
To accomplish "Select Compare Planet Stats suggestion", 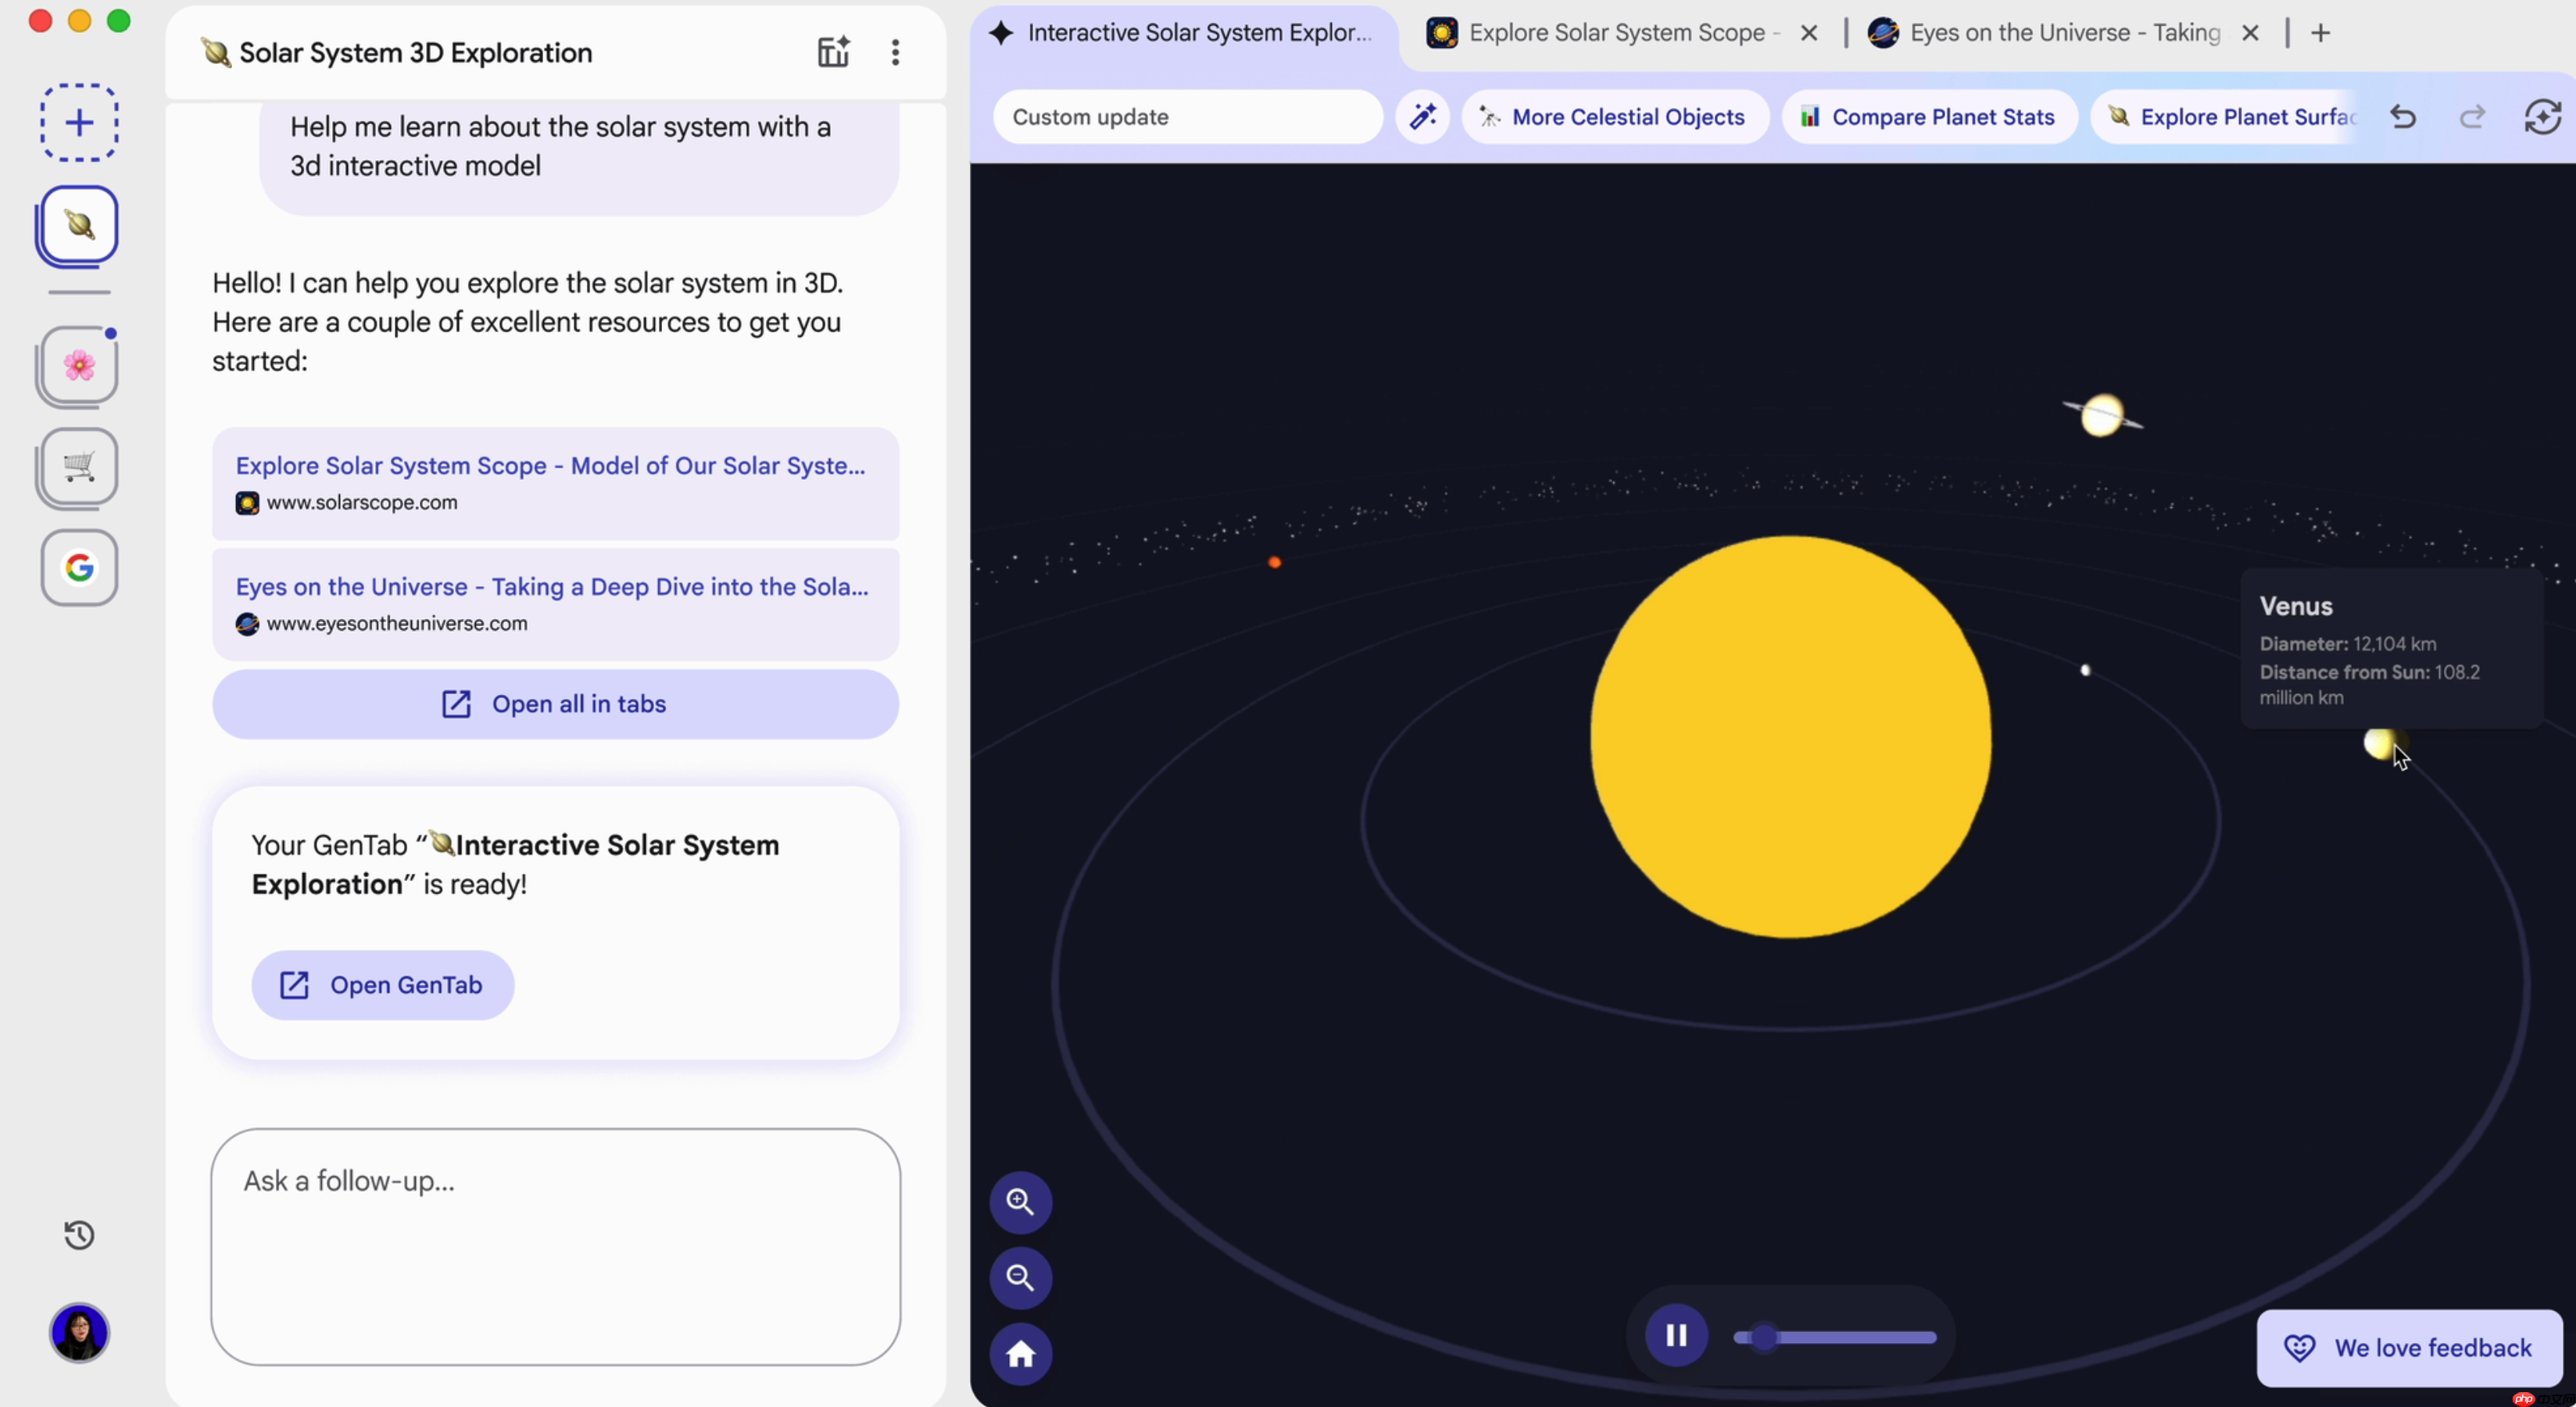I will [1928, 117].
